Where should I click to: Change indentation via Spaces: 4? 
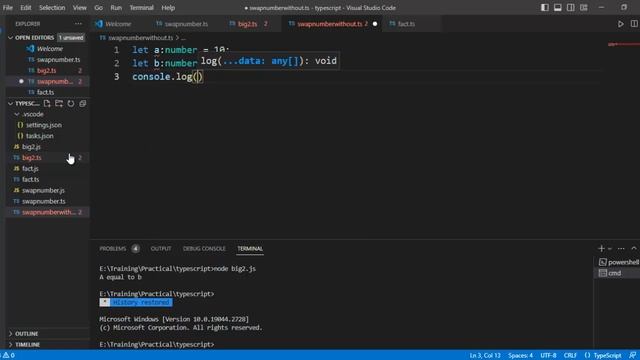pos(520,355)
